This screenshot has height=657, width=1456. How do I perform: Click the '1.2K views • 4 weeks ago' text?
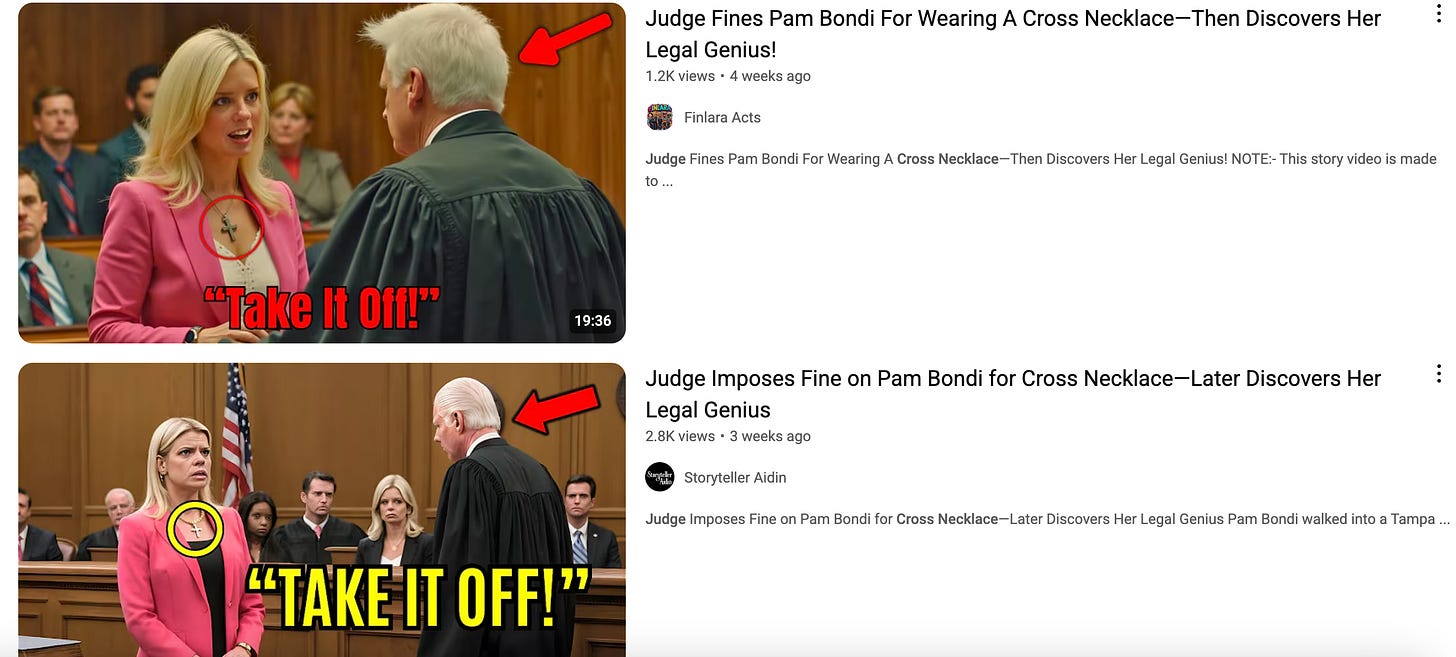pyautogui.click(x=728, y=76)
